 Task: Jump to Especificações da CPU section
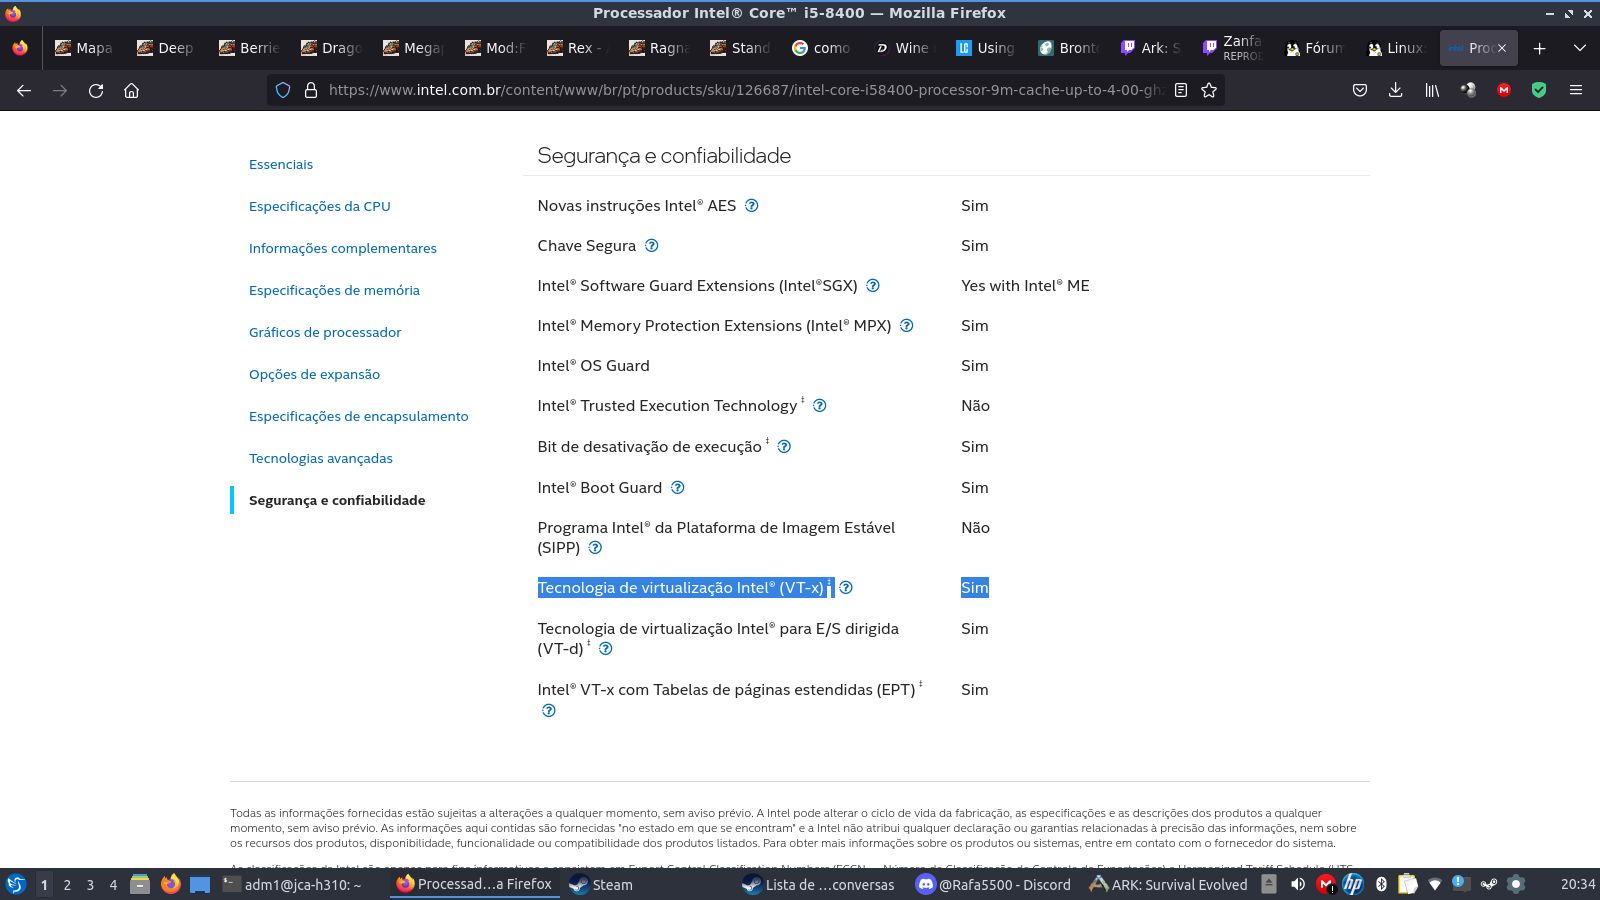[320, 206]
